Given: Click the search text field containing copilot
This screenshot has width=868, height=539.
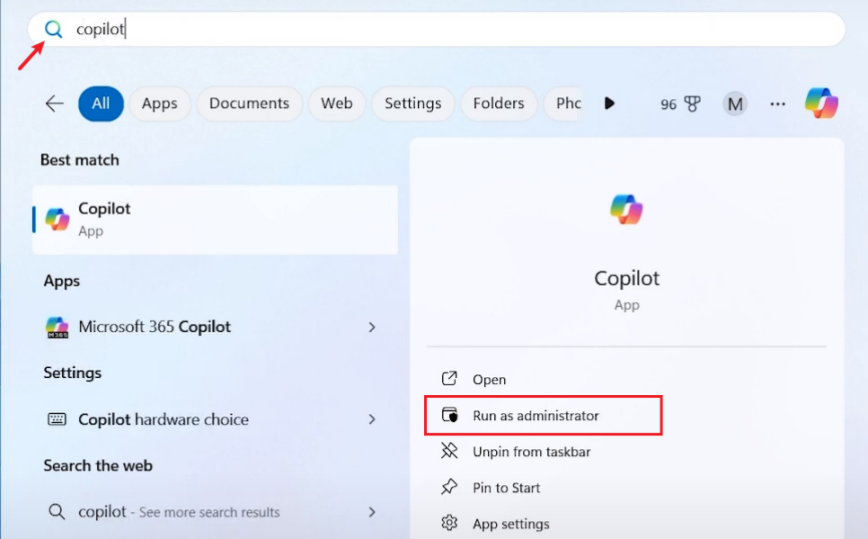Looking at the screenshot, I should pos(436,29).
